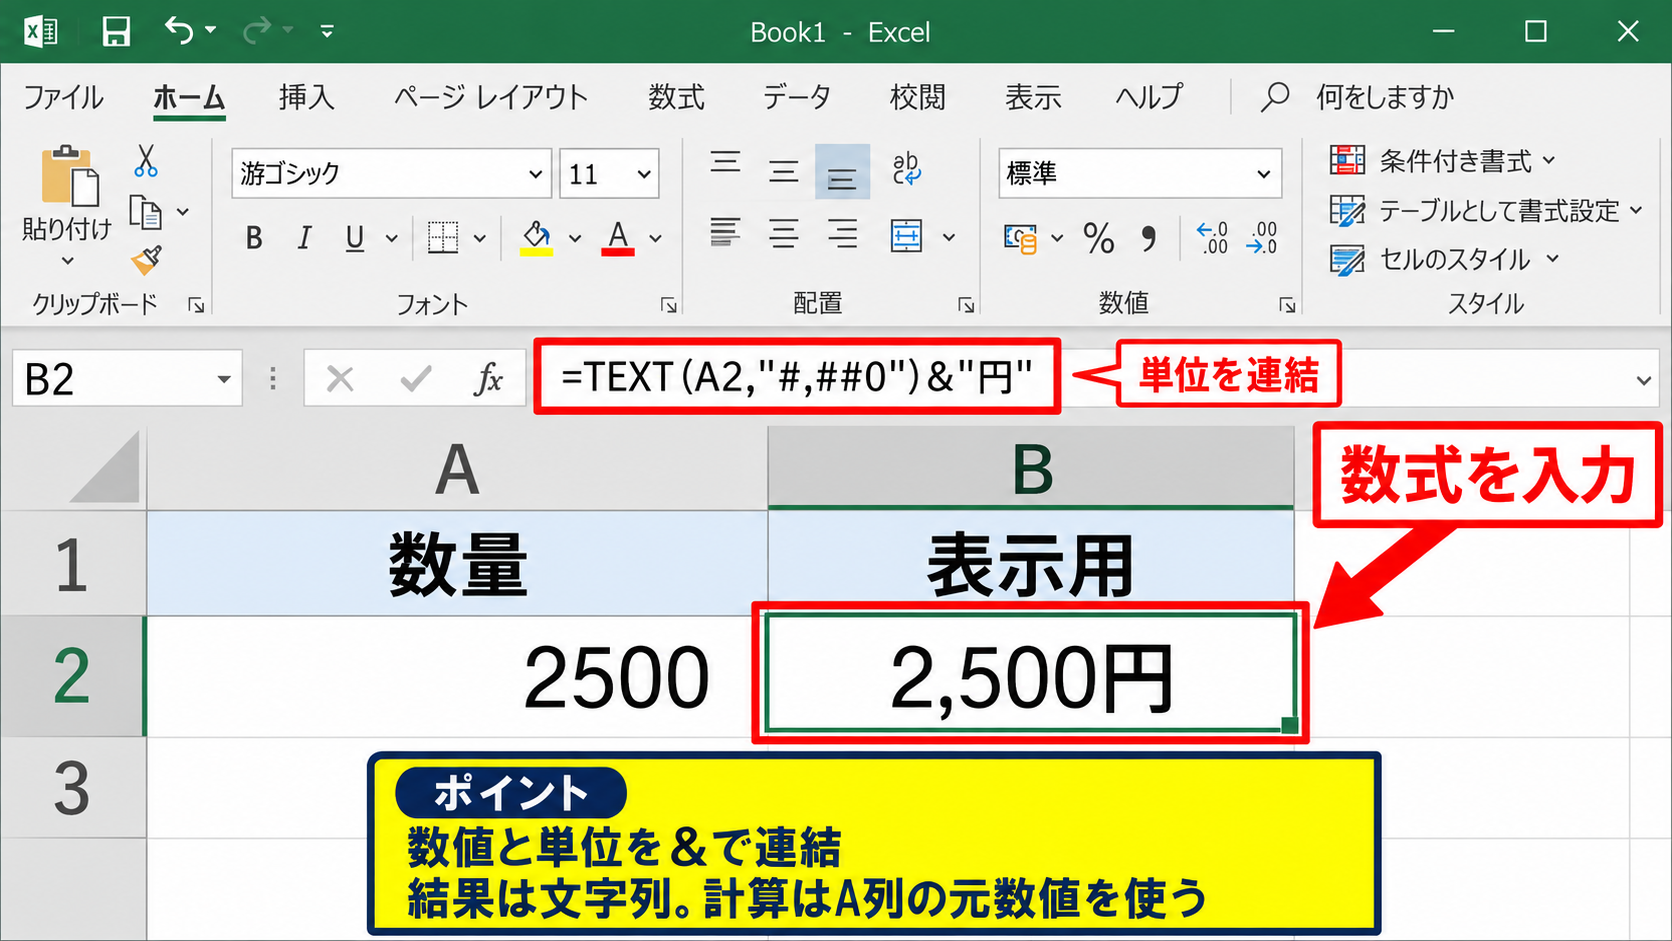Click the Insert Function fx icon
This screenshot has height=941, width=1672.
(489, 379)
